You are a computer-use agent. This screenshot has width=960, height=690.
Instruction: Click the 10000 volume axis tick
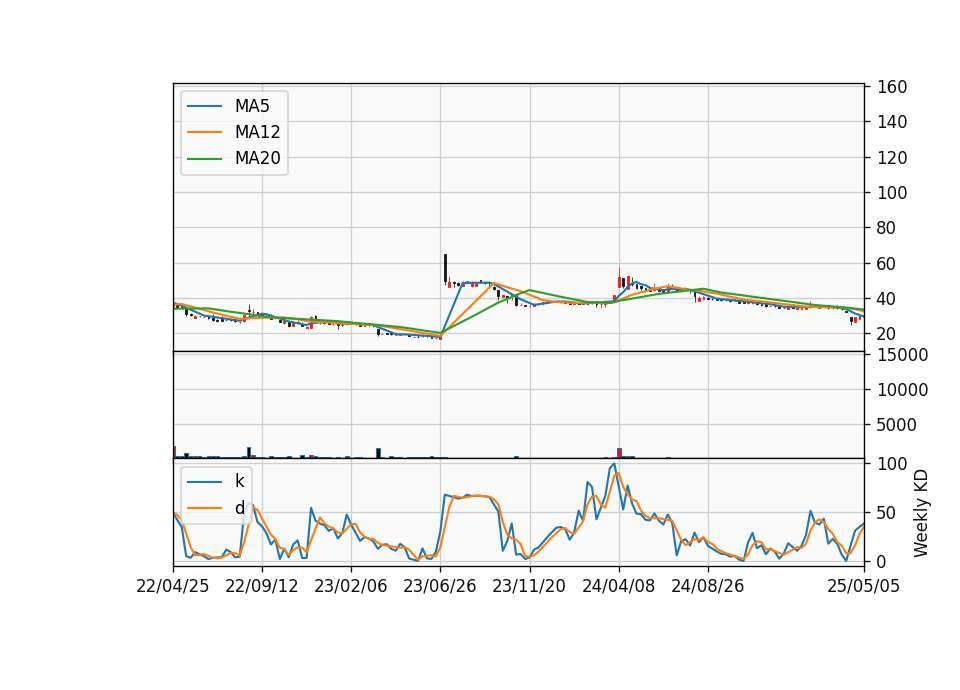click(902, 390)
